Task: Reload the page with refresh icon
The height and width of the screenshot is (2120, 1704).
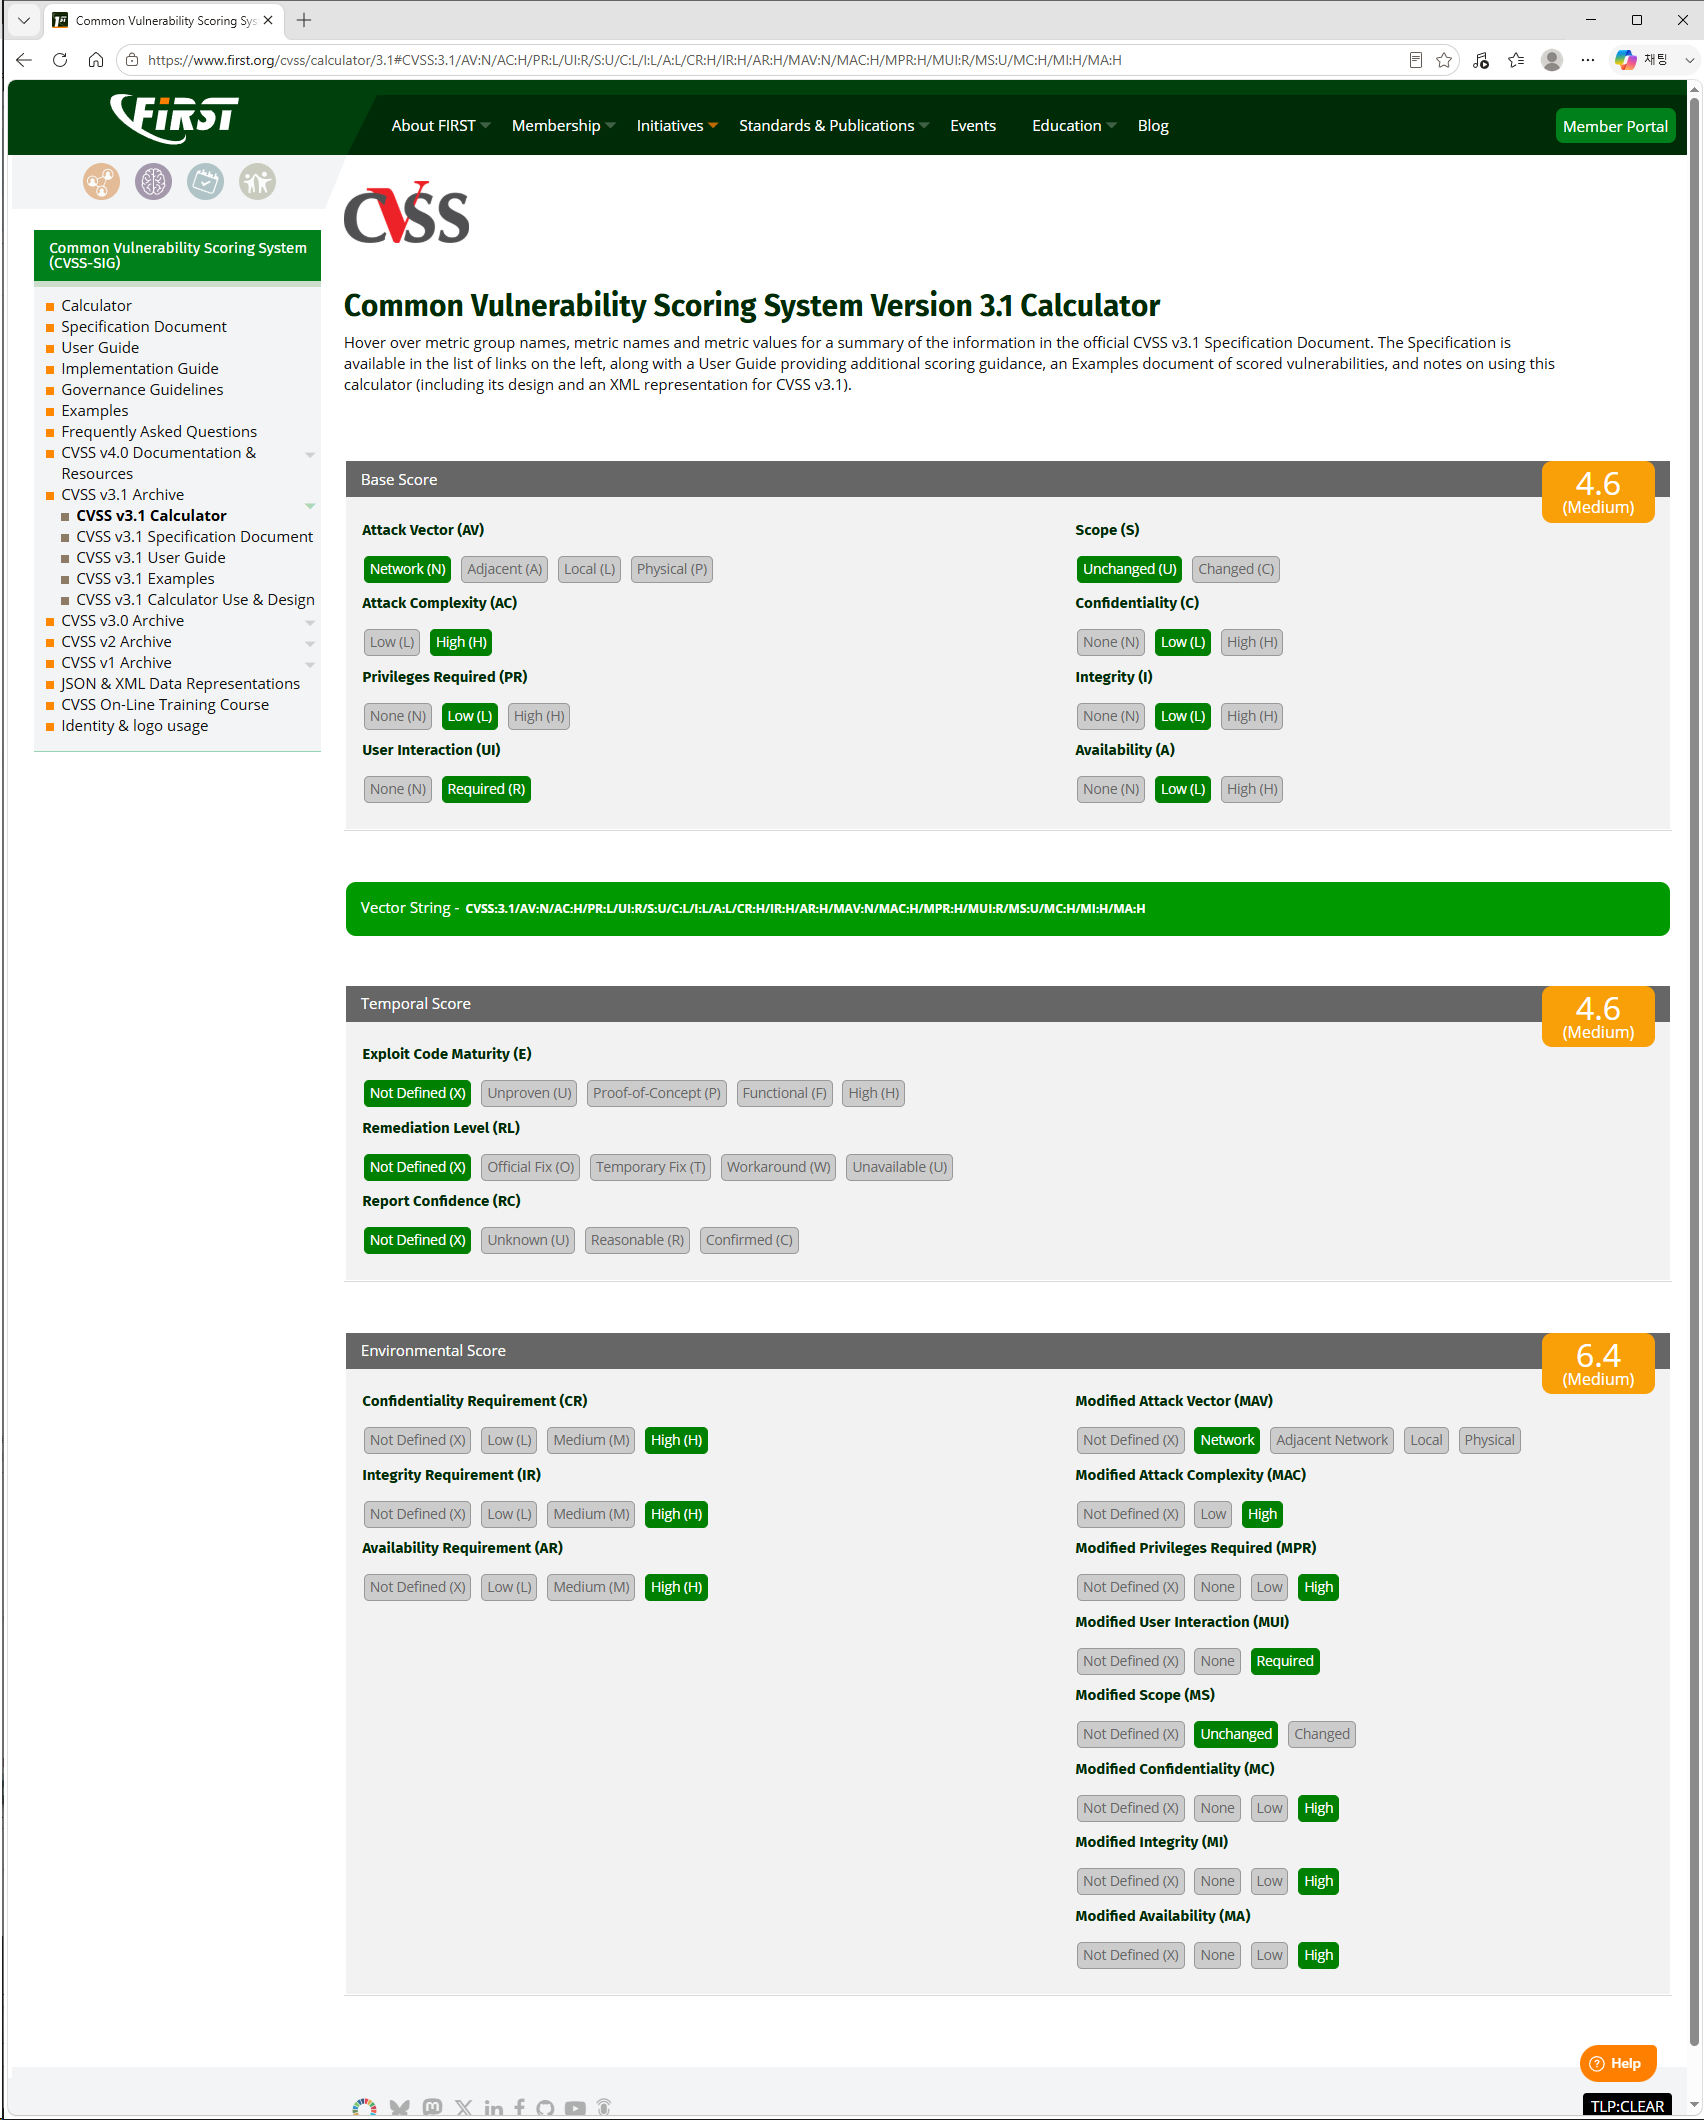Action: (60, 60)
